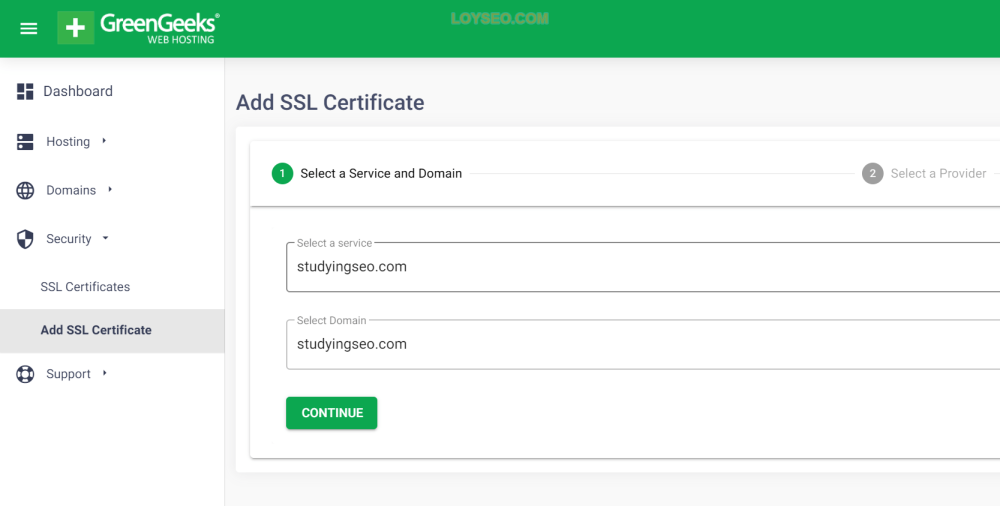Click the Hosting server icon
Viewport: 1000px width, 506px height.
(25, 142)
